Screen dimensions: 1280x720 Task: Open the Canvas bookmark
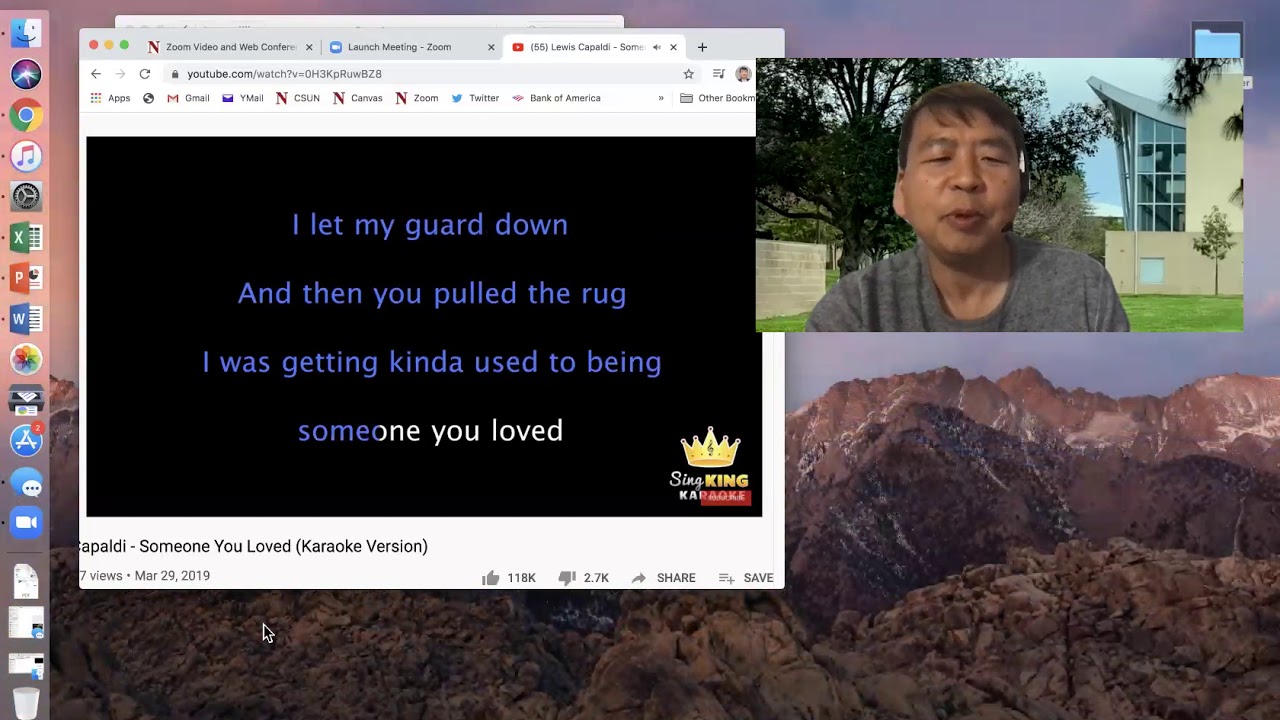tap(358, 98)
